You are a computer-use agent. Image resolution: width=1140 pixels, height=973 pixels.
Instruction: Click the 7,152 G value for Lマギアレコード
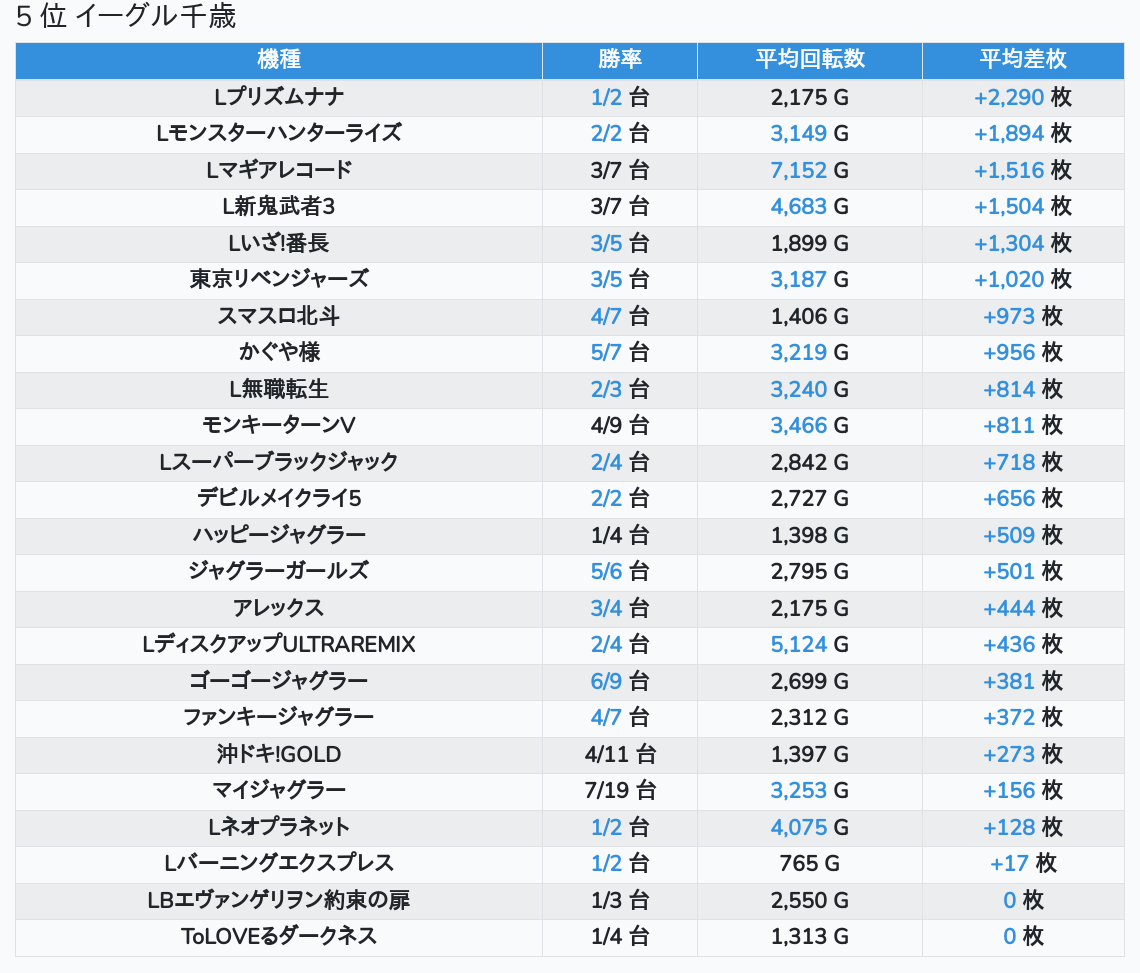click(x=809, y=170)
